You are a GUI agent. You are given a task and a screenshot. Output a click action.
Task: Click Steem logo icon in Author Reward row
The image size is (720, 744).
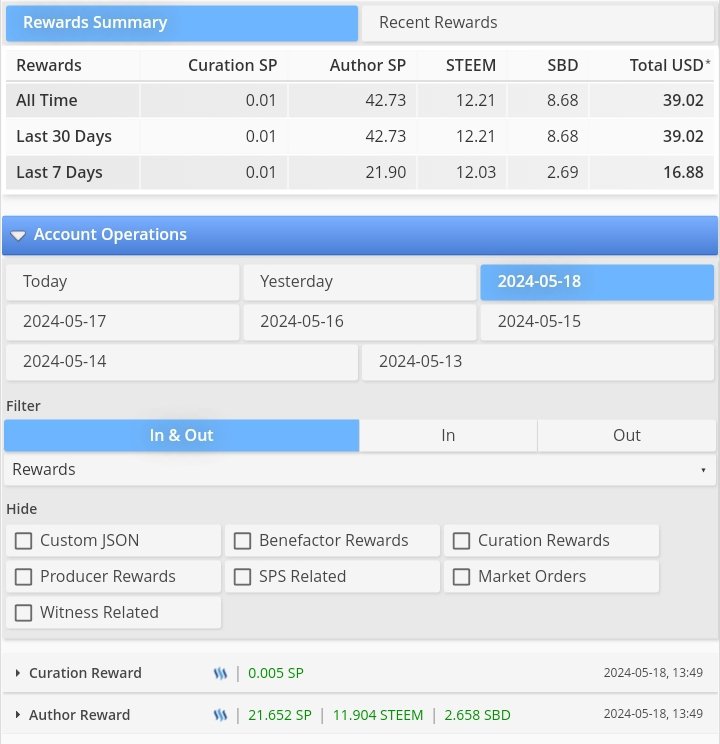click(x=220, y=715)
